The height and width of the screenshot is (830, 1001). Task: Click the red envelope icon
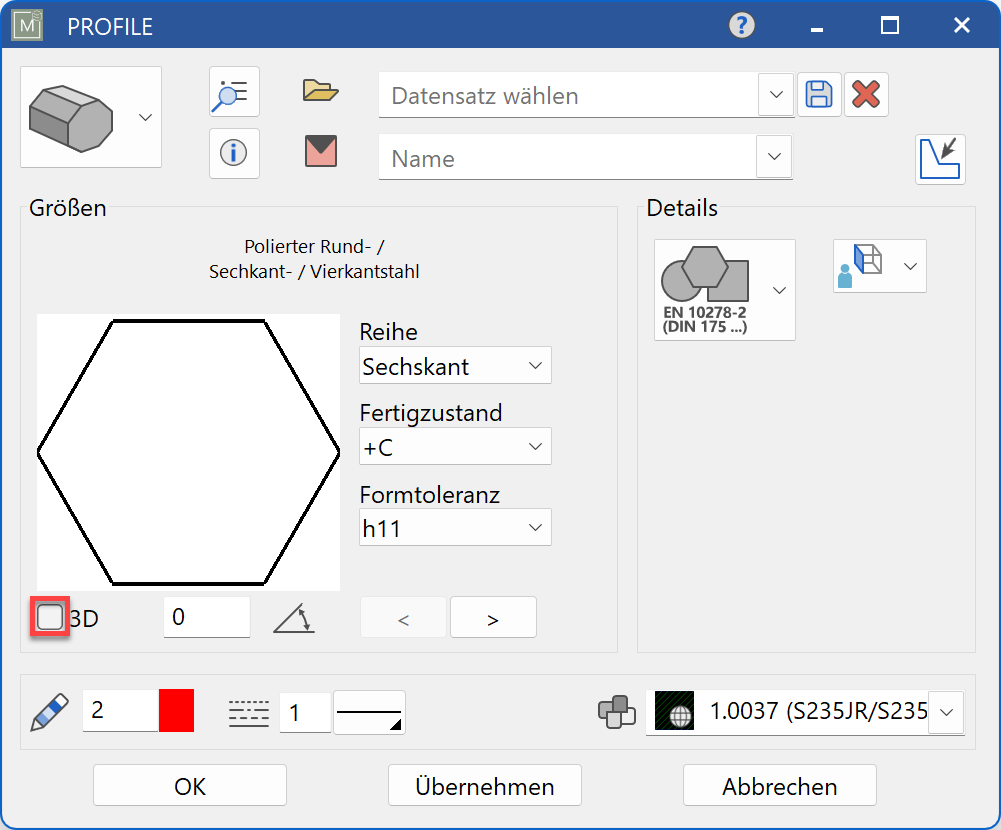tap(318, 153)
